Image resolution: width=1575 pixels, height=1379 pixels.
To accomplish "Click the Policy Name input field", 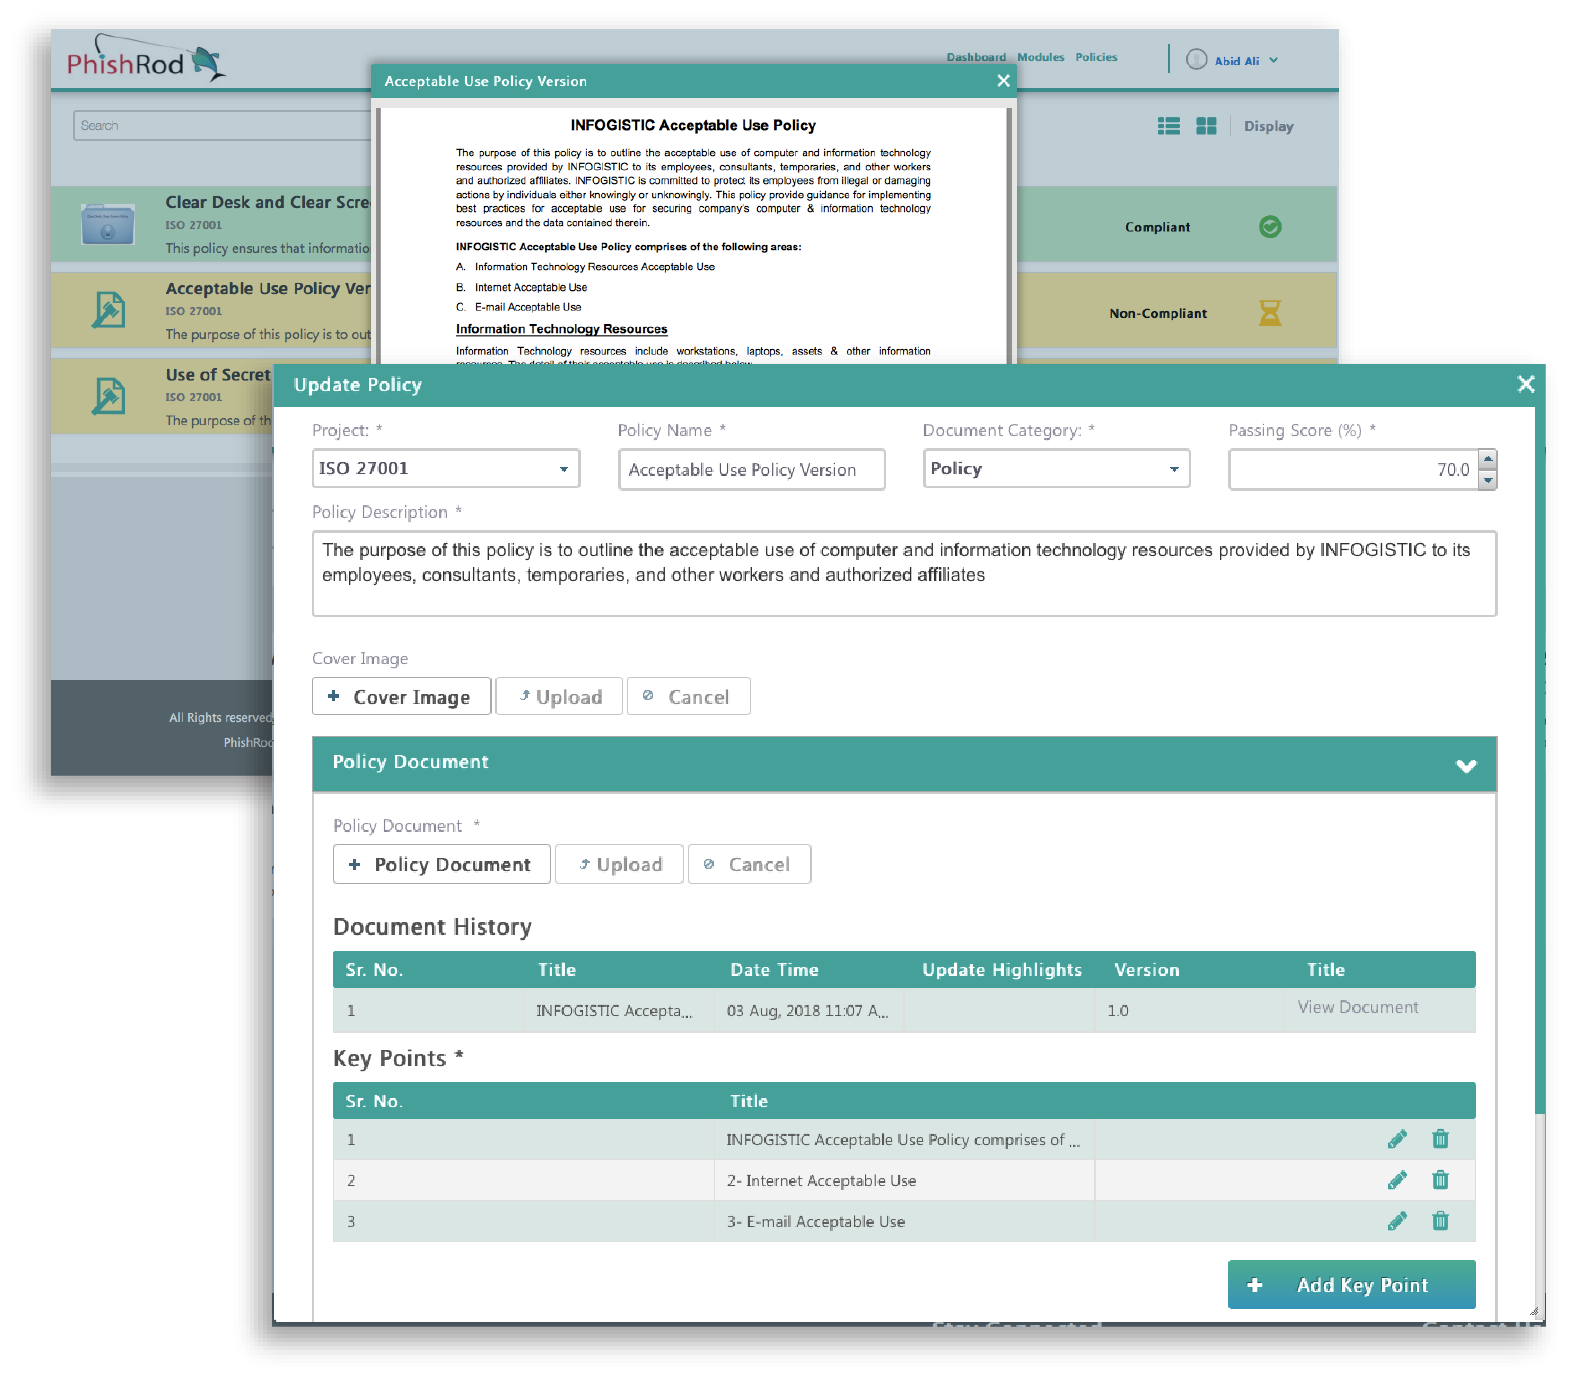I will (x=751, y=470).
